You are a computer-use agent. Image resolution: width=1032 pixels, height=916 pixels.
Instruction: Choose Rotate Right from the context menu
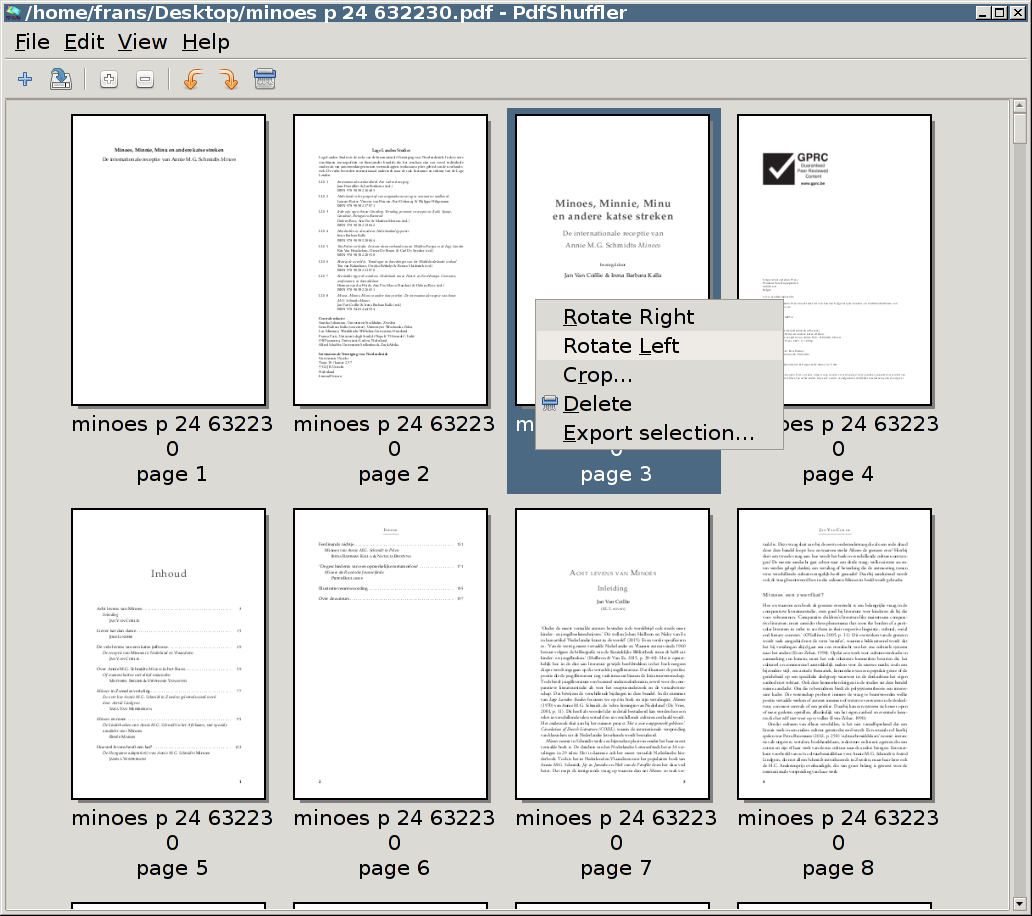pos(627,316)
